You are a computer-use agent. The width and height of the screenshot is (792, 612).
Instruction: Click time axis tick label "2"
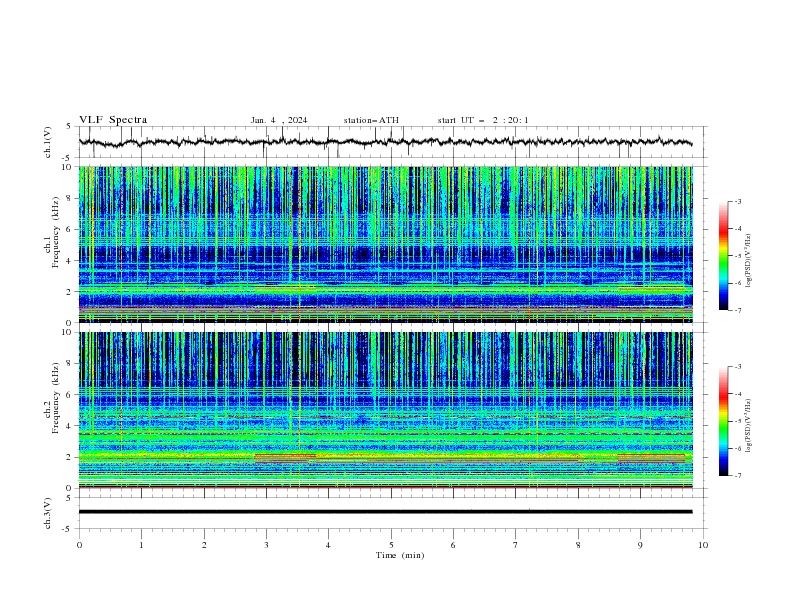[x=204, y=545]
